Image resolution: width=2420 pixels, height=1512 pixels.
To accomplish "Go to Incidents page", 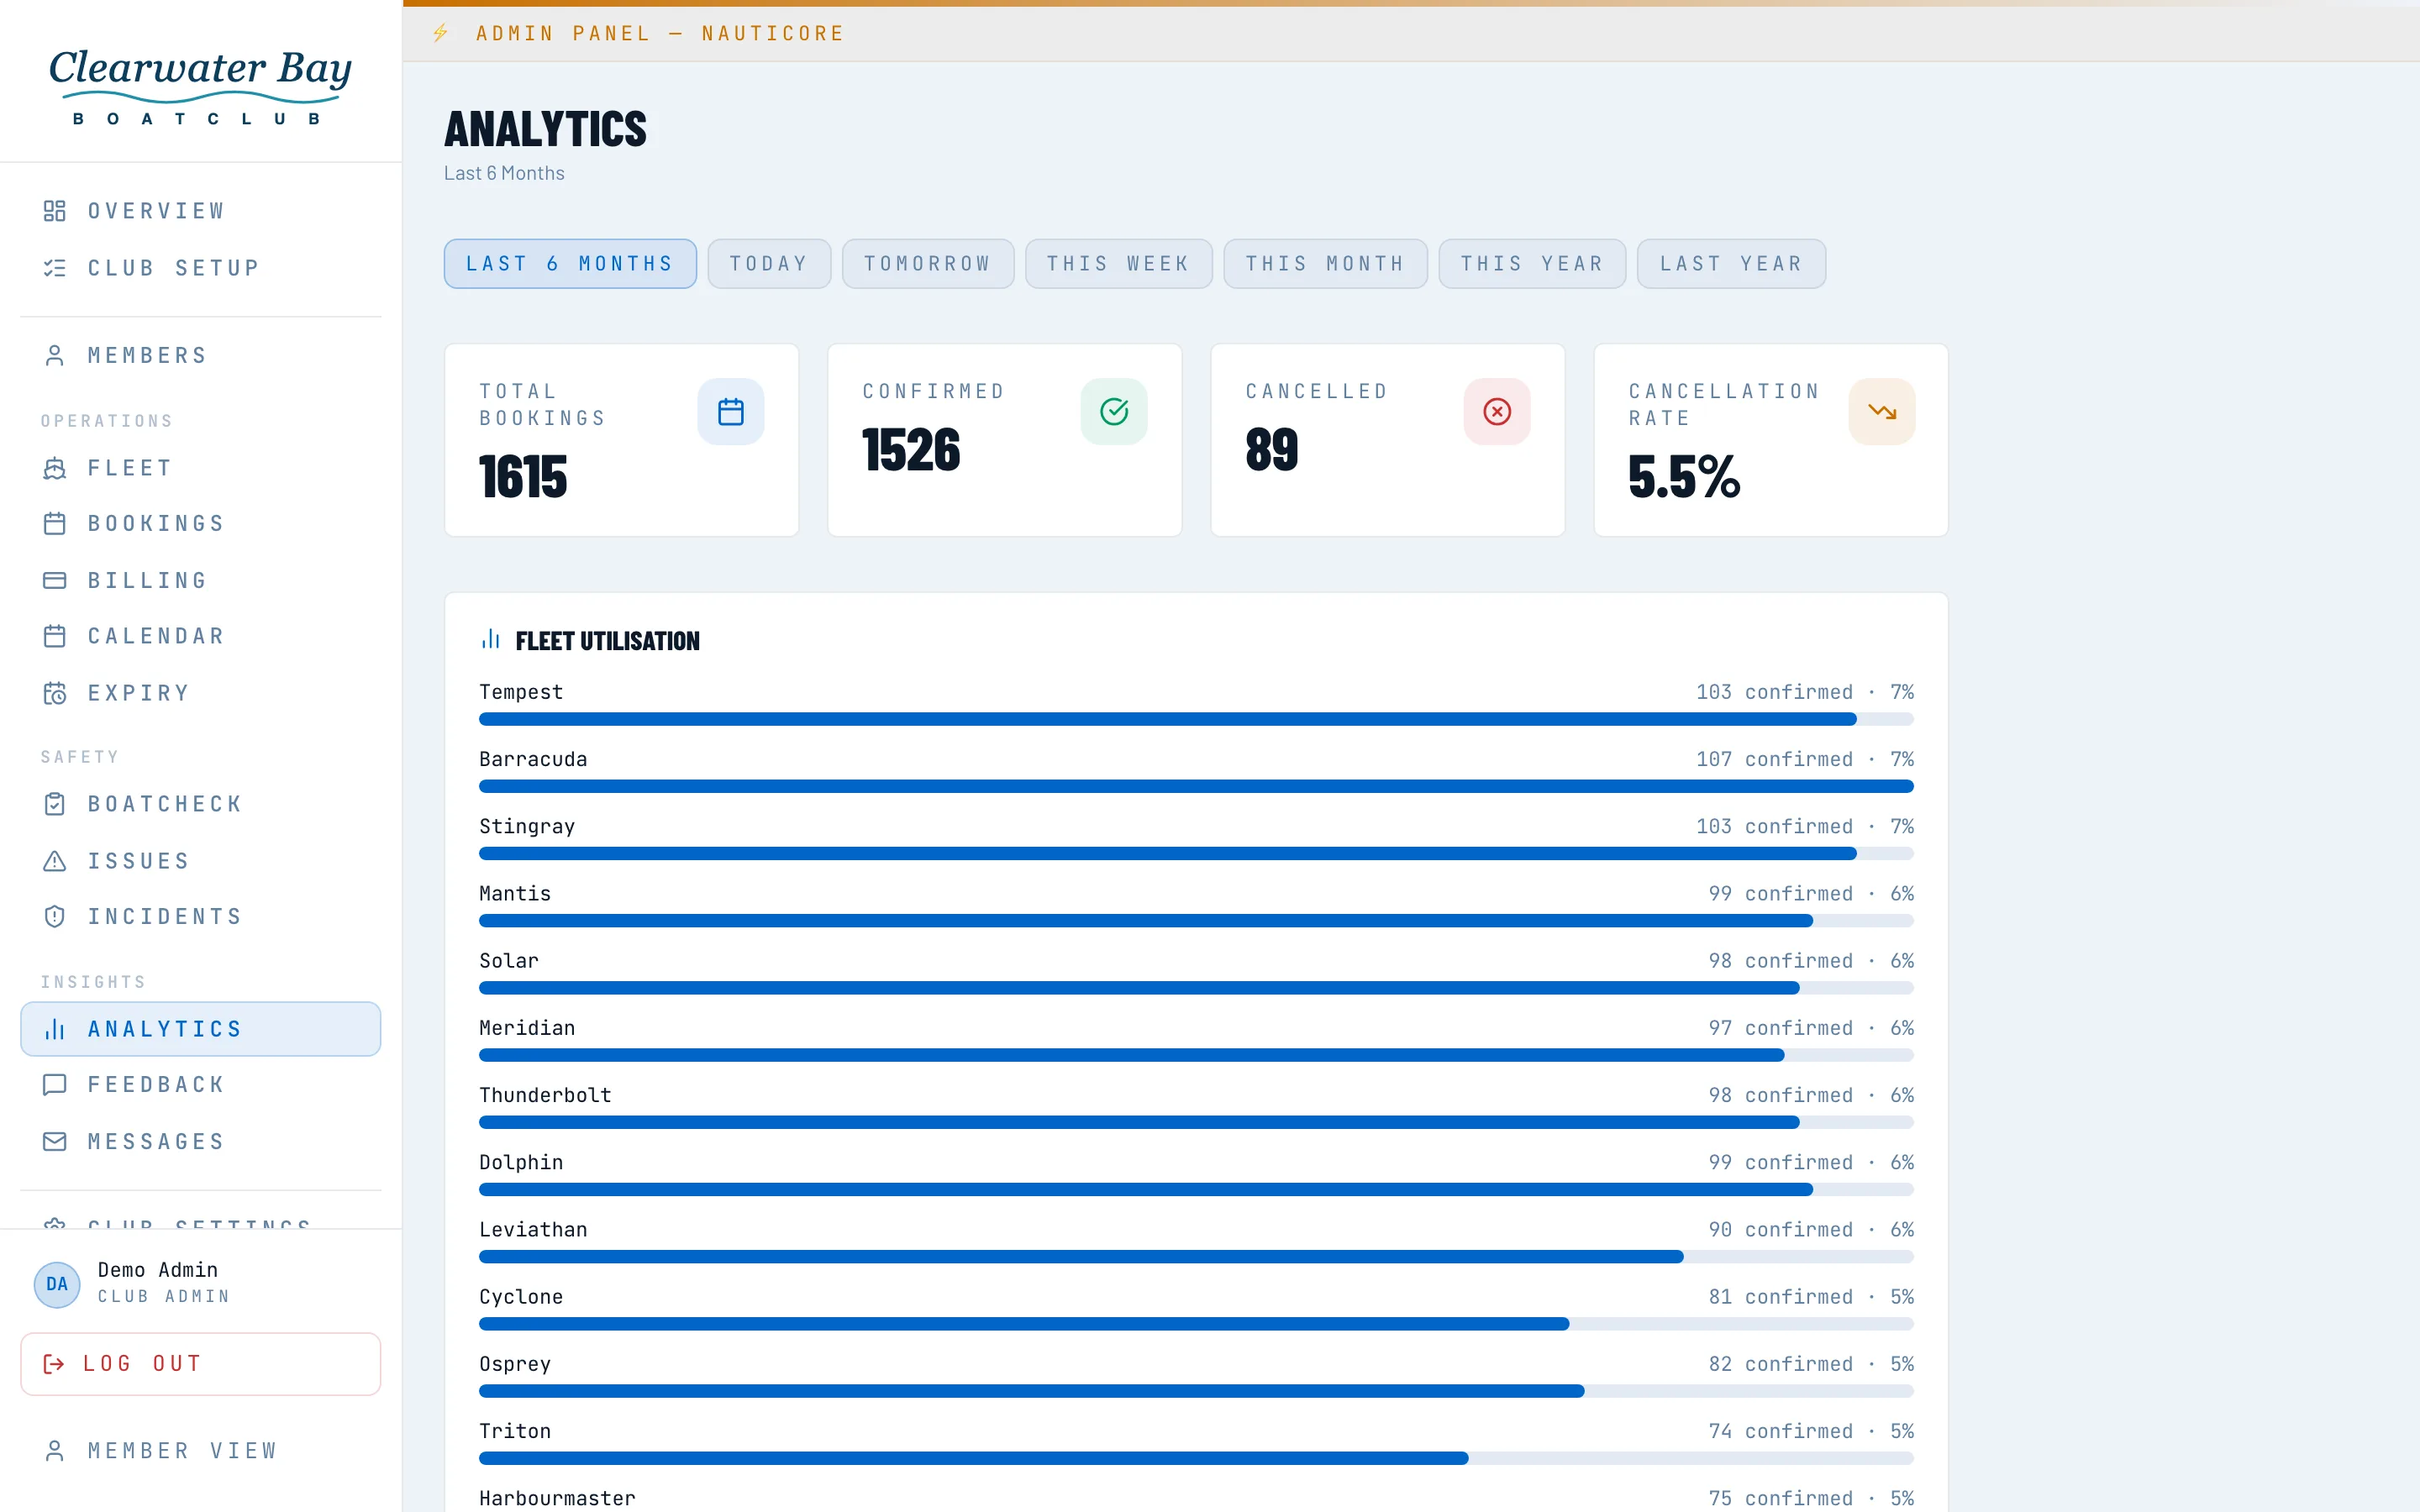I will point(200,917).
